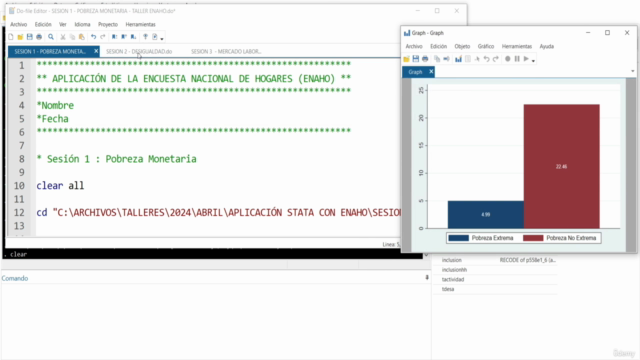Undo last edit in the Do-file Editor
Image resolution: width=640 pixels, height=360 pixels.
click(93, 37)
